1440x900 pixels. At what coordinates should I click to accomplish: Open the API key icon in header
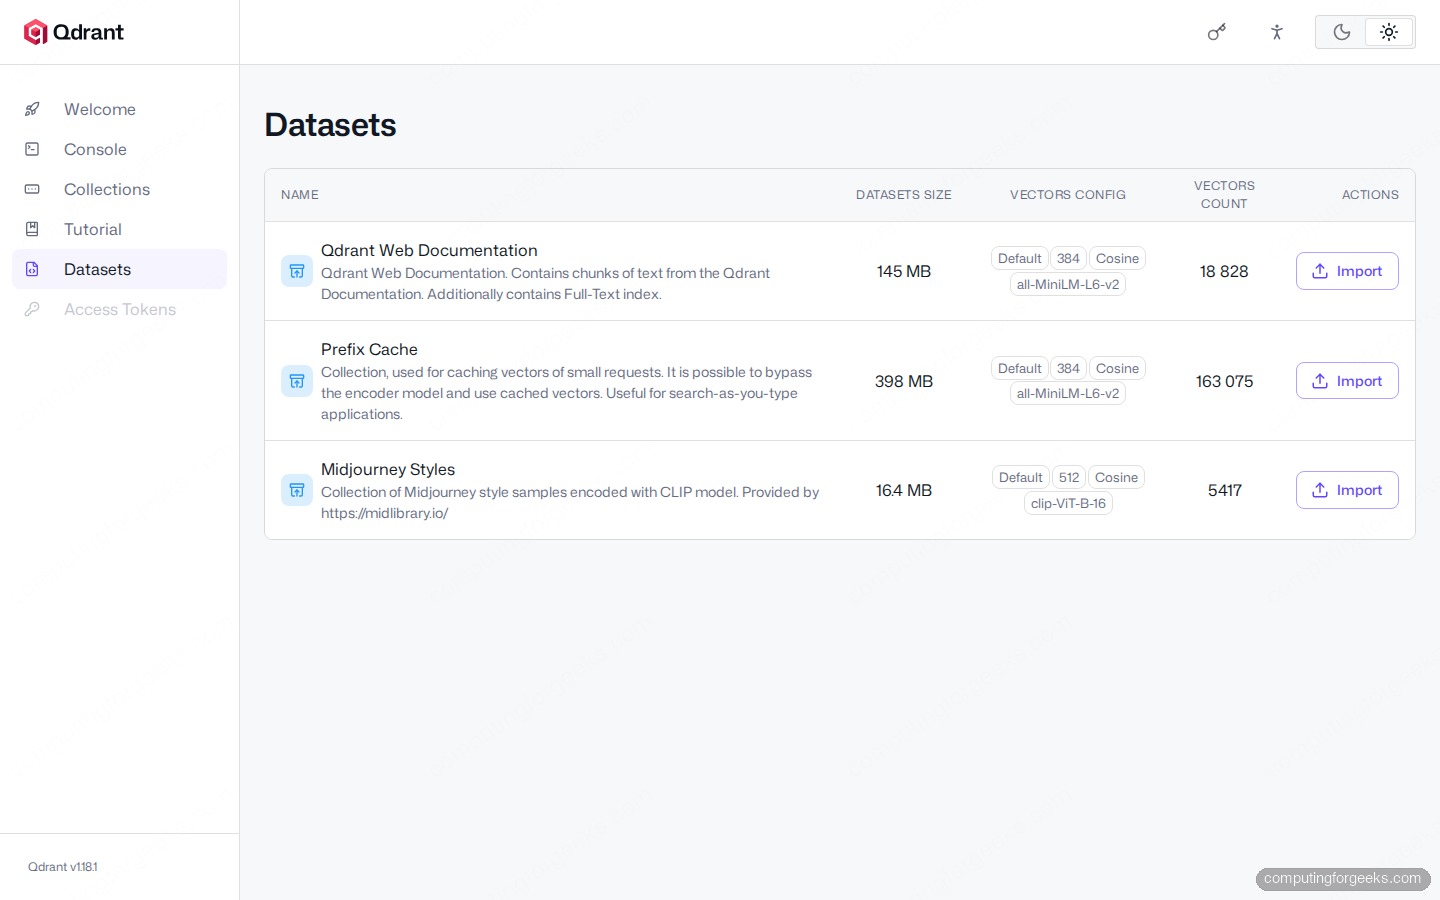(x=1217, y=32)
